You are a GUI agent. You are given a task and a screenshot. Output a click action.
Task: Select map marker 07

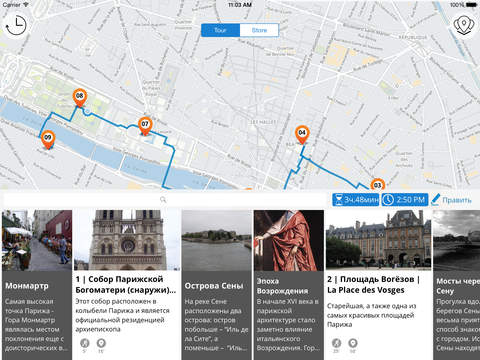pyautogui.click(x=145, y=126)
